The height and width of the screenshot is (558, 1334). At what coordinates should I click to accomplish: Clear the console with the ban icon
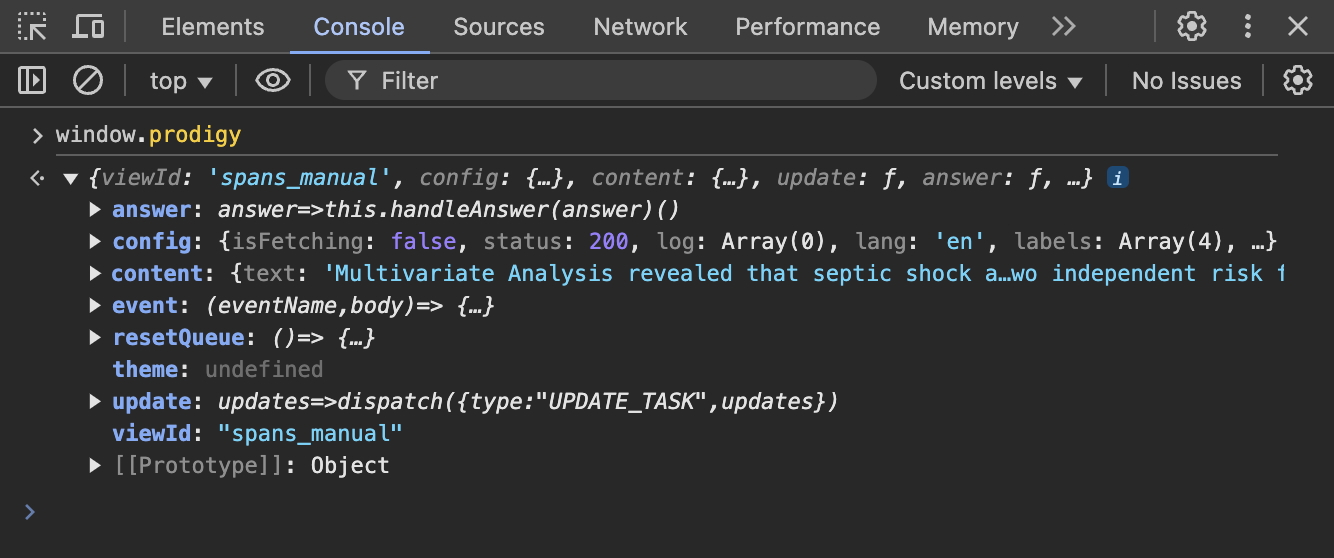pos(88,80)
